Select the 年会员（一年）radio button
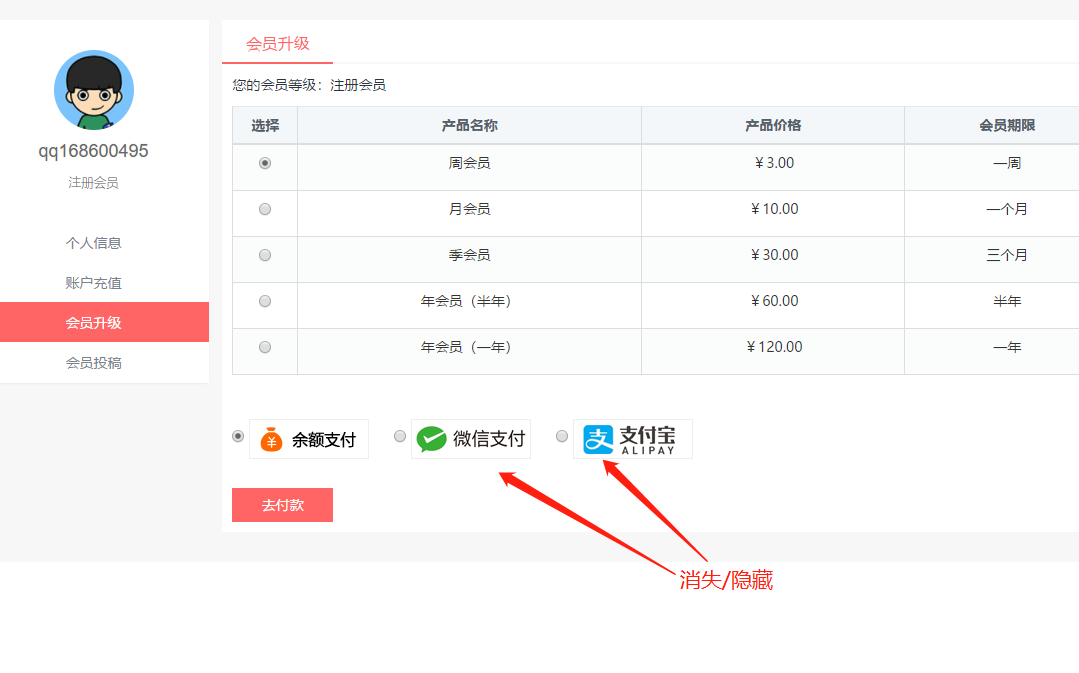This screenshot has height=673, width=1079. pyautogui.click(x=265, y=348)
